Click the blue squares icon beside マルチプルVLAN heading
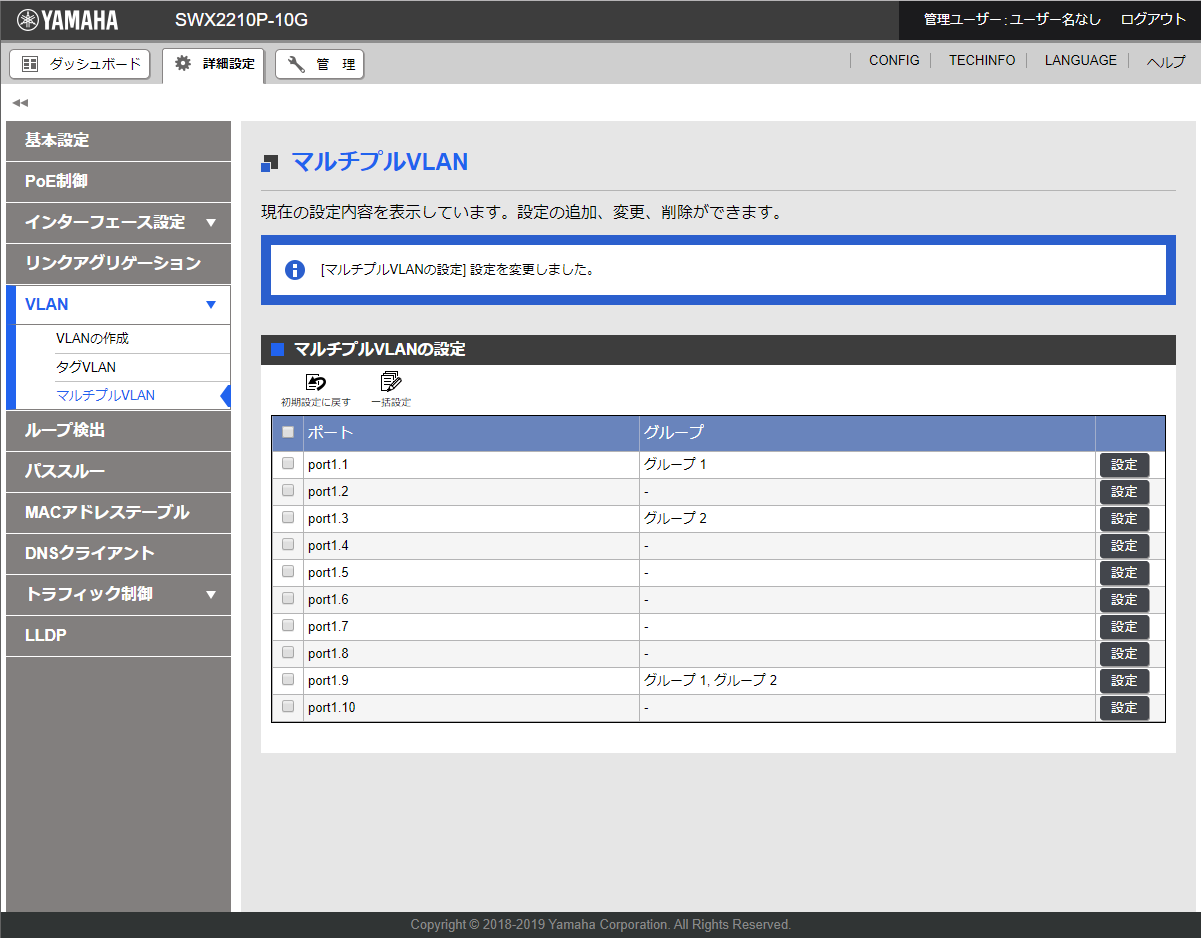1201x938 pixels. coord(268,162)
